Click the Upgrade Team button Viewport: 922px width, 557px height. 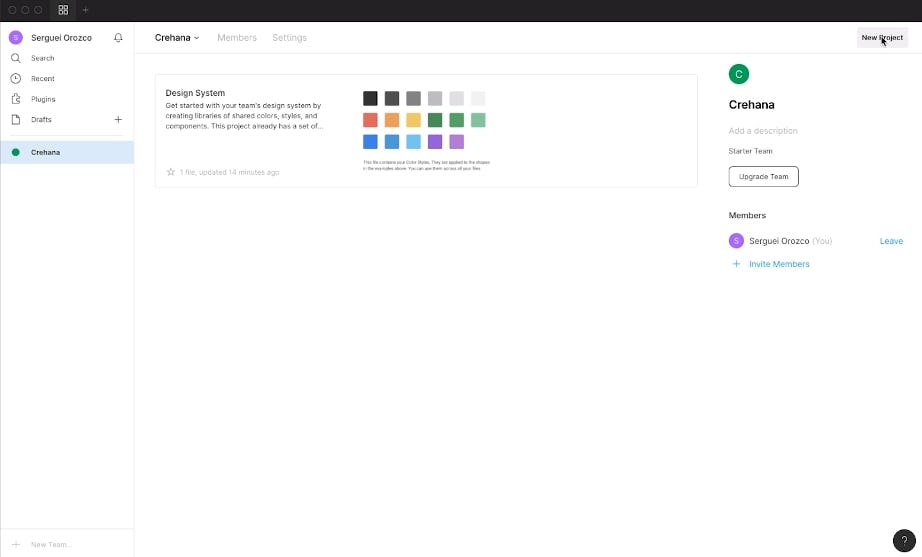pos(763,177)
